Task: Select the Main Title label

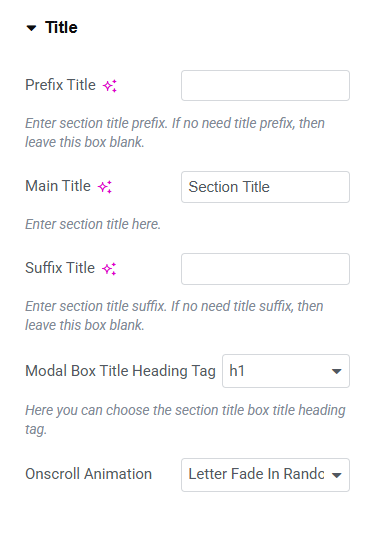Action: [58, 186]
